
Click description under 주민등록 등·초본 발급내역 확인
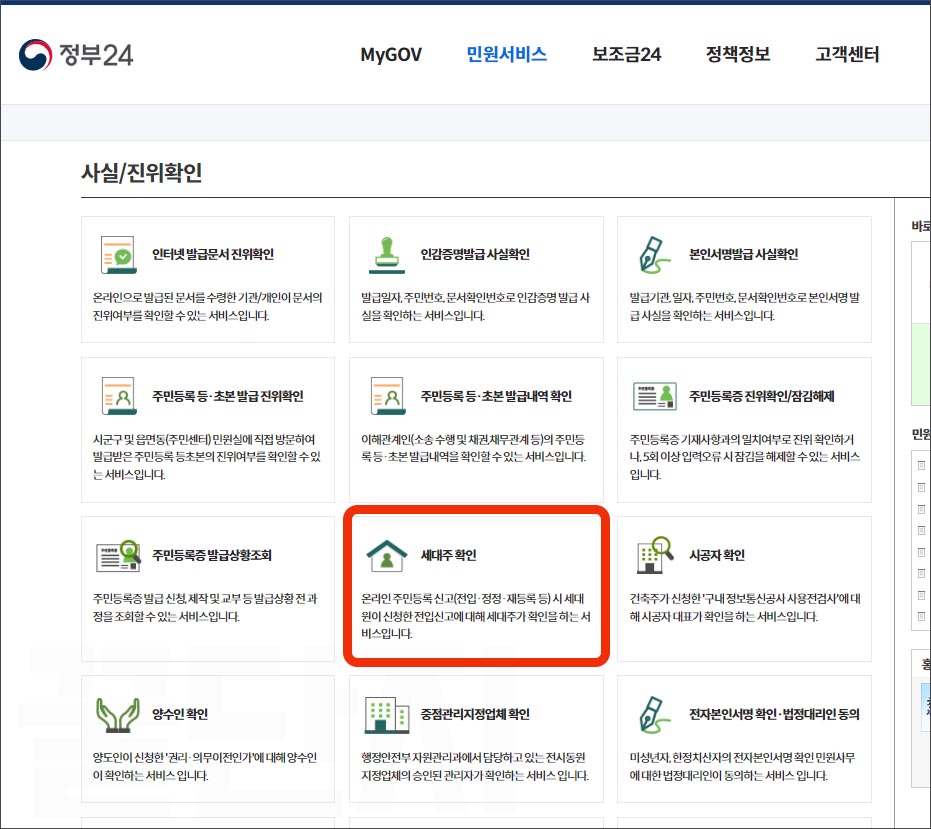coord(474,448)
